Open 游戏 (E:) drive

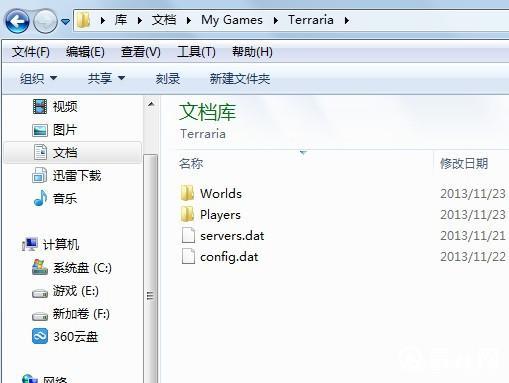pyautogui.click(x=76, y=291)
